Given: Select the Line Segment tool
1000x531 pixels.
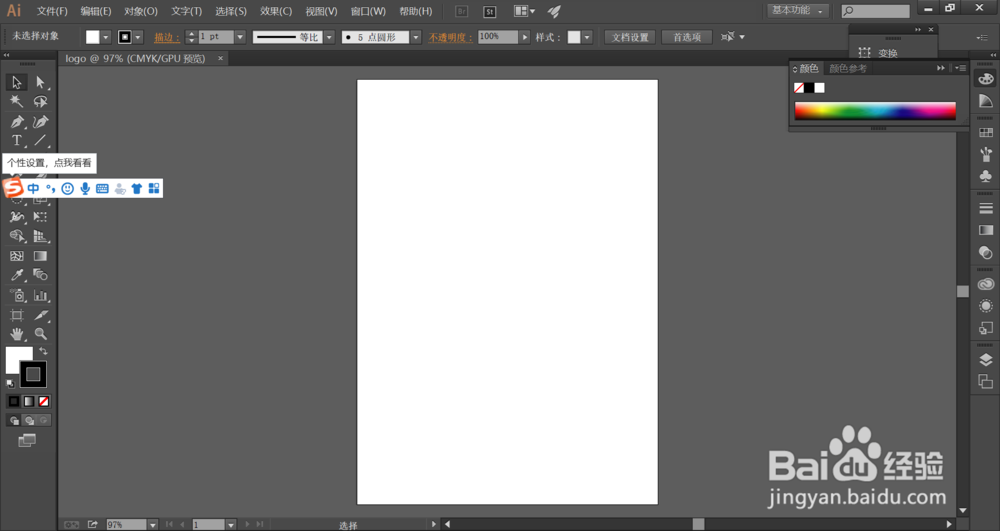Looking at the screenshot, I should point(40,140).
